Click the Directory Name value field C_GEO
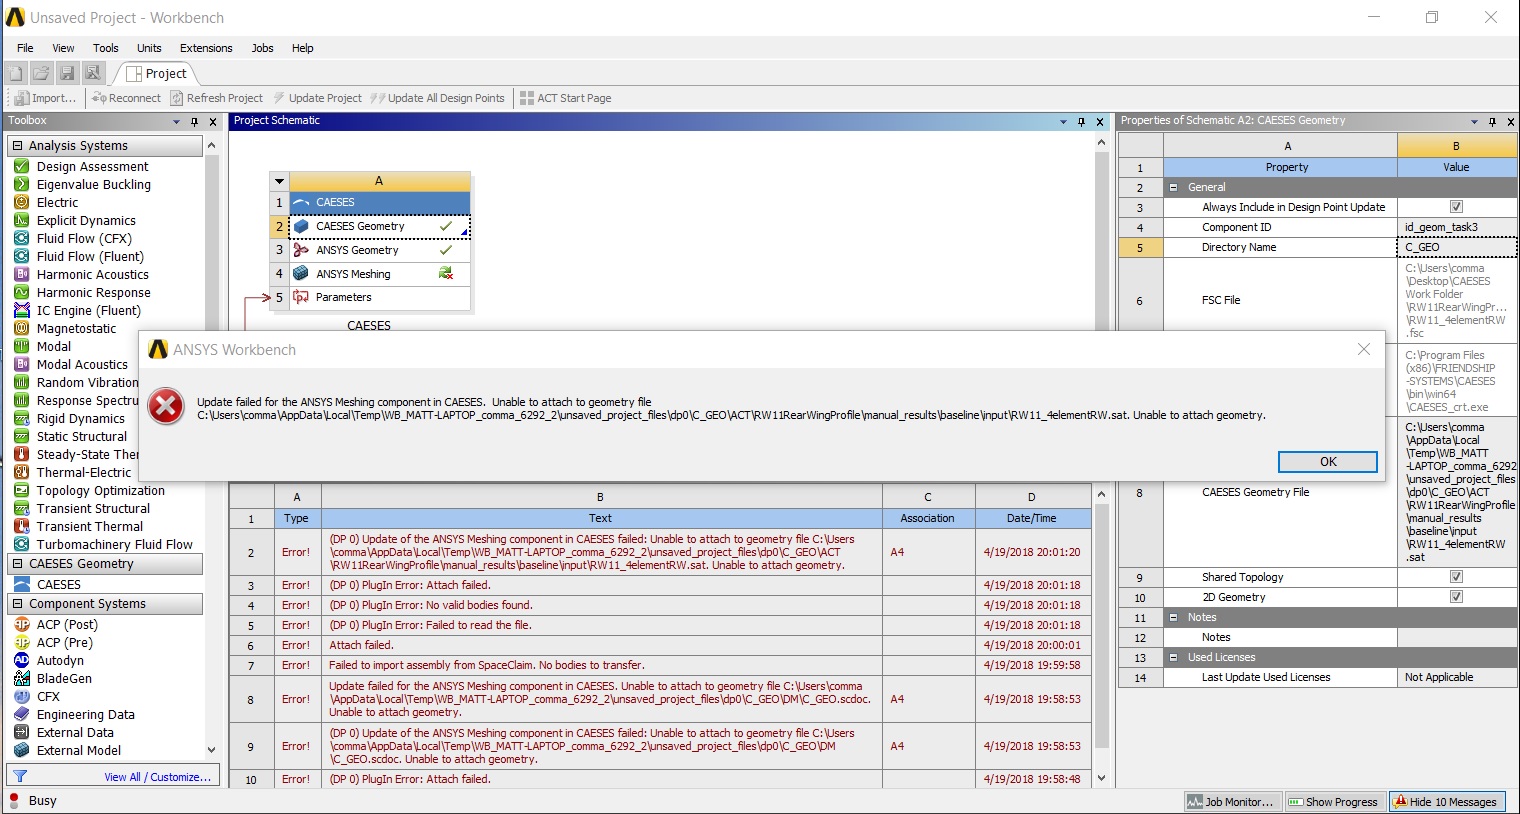The height and width of the screenshot is (814, 1520). click(x=1456, y=247)
